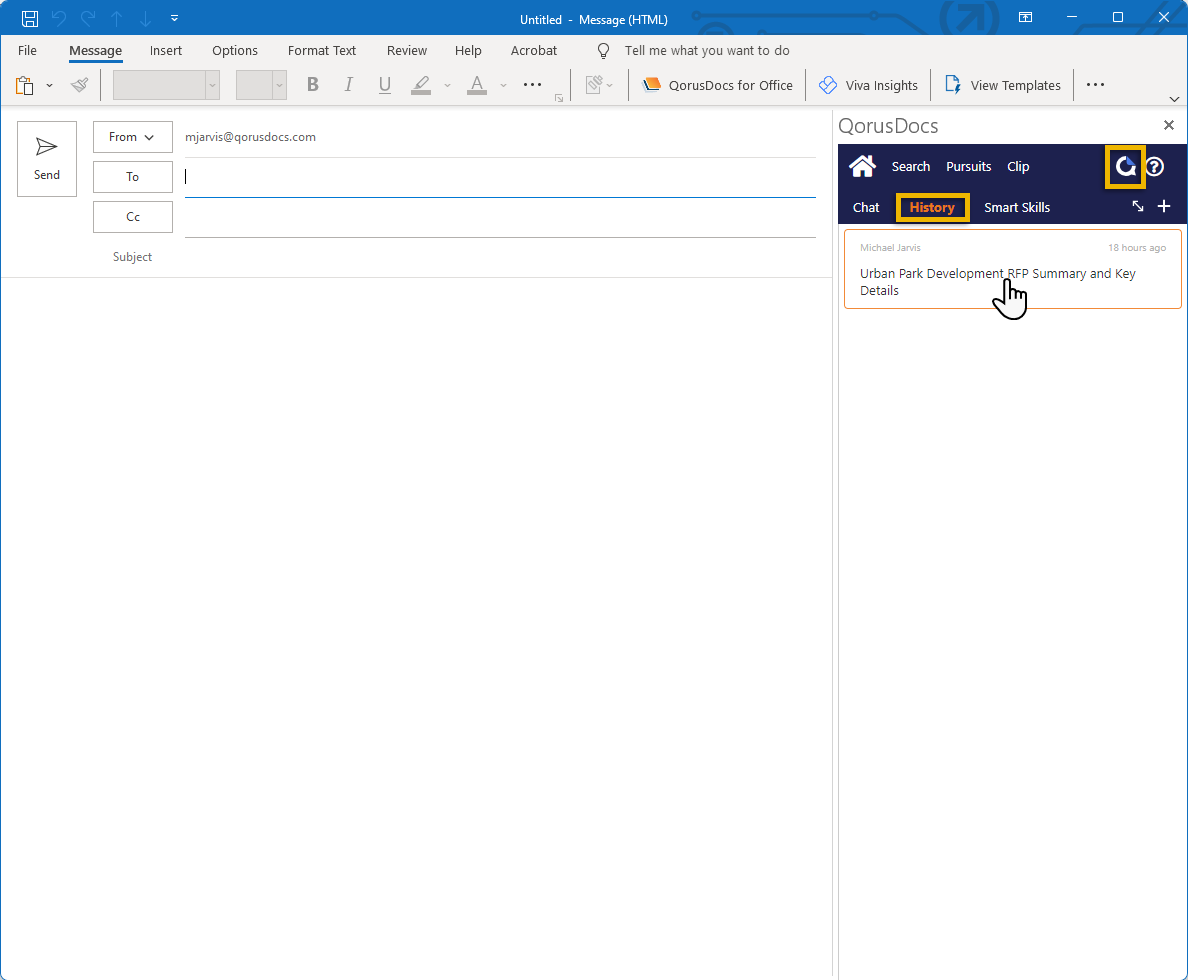Open the font color picker arrow

pyautogui.click(x=503, y=85)
